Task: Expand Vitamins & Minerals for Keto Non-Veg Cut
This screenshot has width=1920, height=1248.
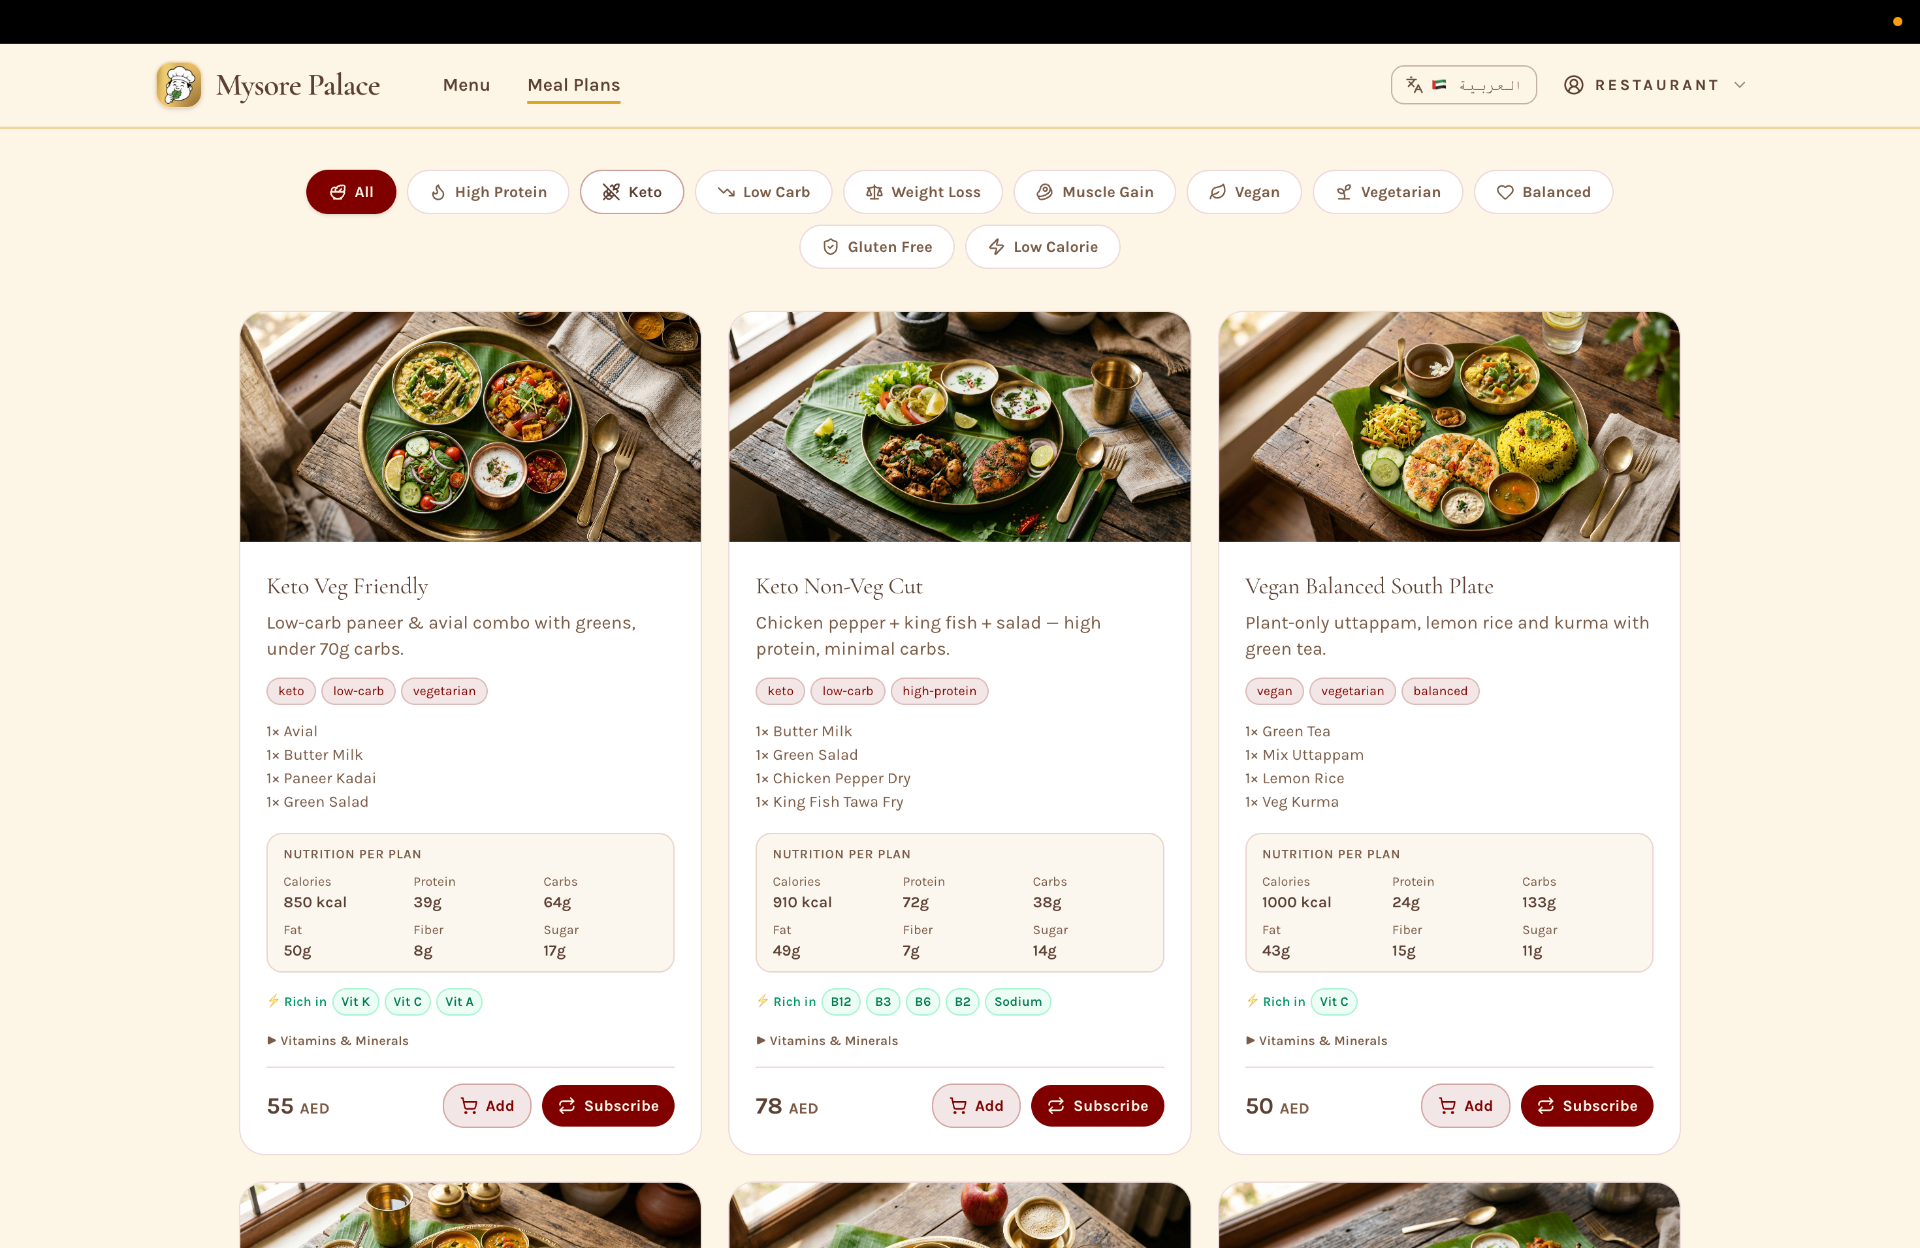Action: [827, 1041]
